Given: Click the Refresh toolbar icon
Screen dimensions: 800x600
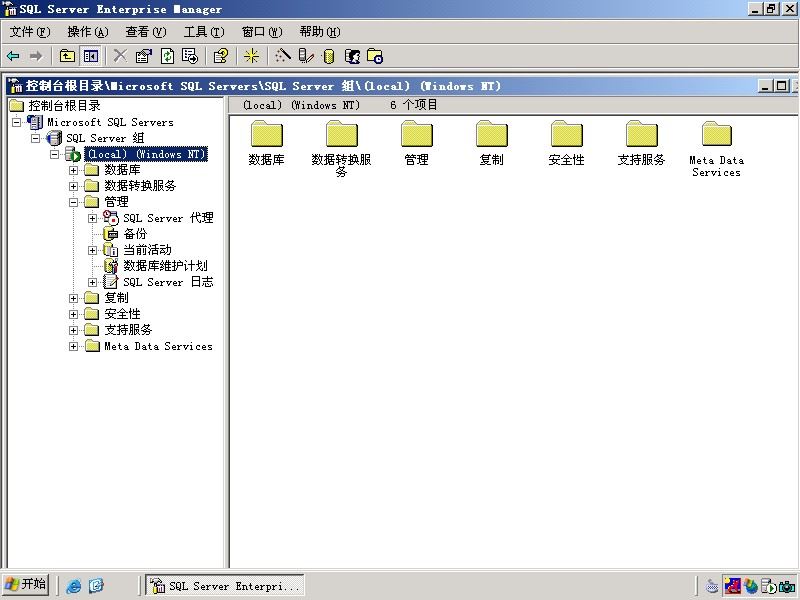Looking at the screenshot, I should coord(167,56).
